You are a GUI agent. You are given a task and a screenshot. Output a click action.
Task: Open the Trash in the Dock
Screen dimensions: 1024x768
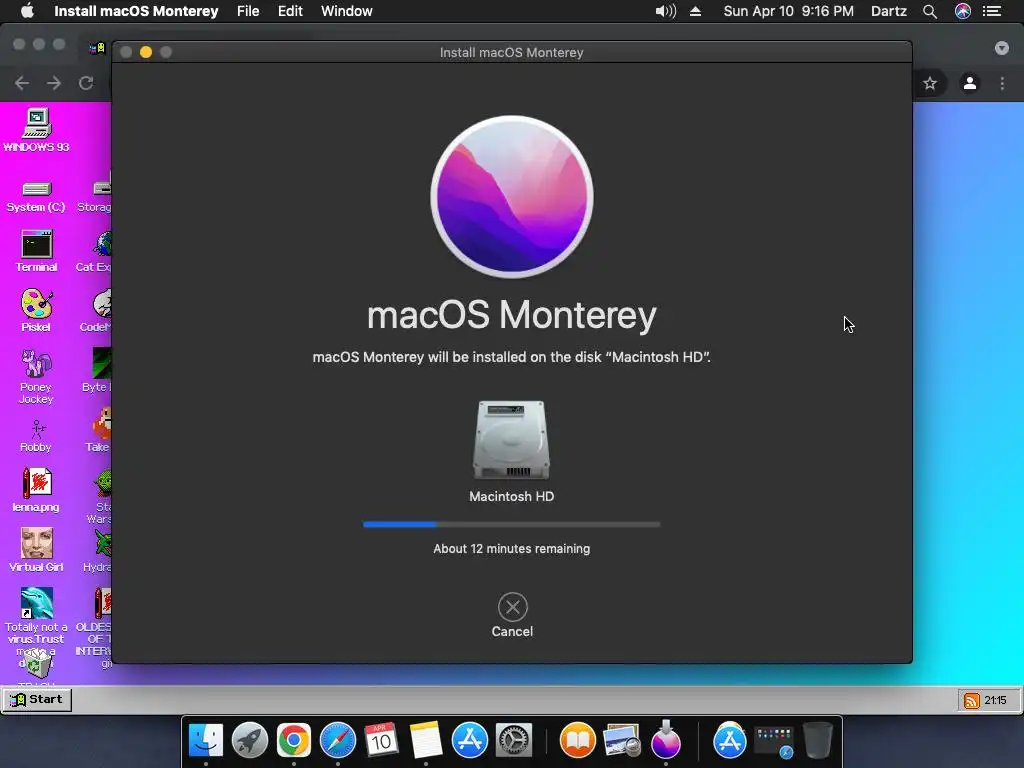(x=818, y=740)
